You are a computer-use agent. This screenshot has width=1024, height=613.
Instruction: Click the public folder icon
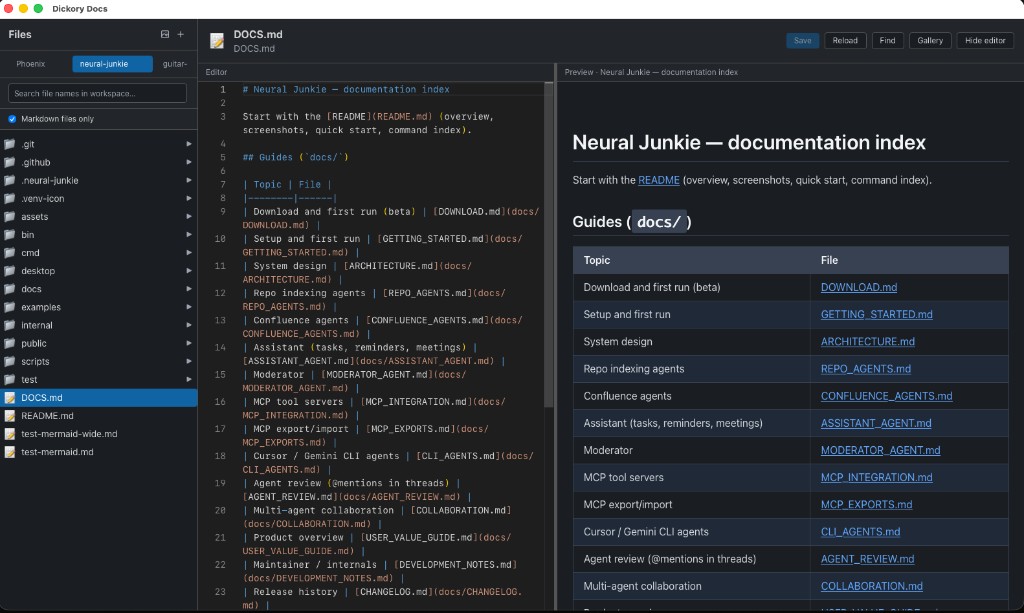(x=10, y=343)
